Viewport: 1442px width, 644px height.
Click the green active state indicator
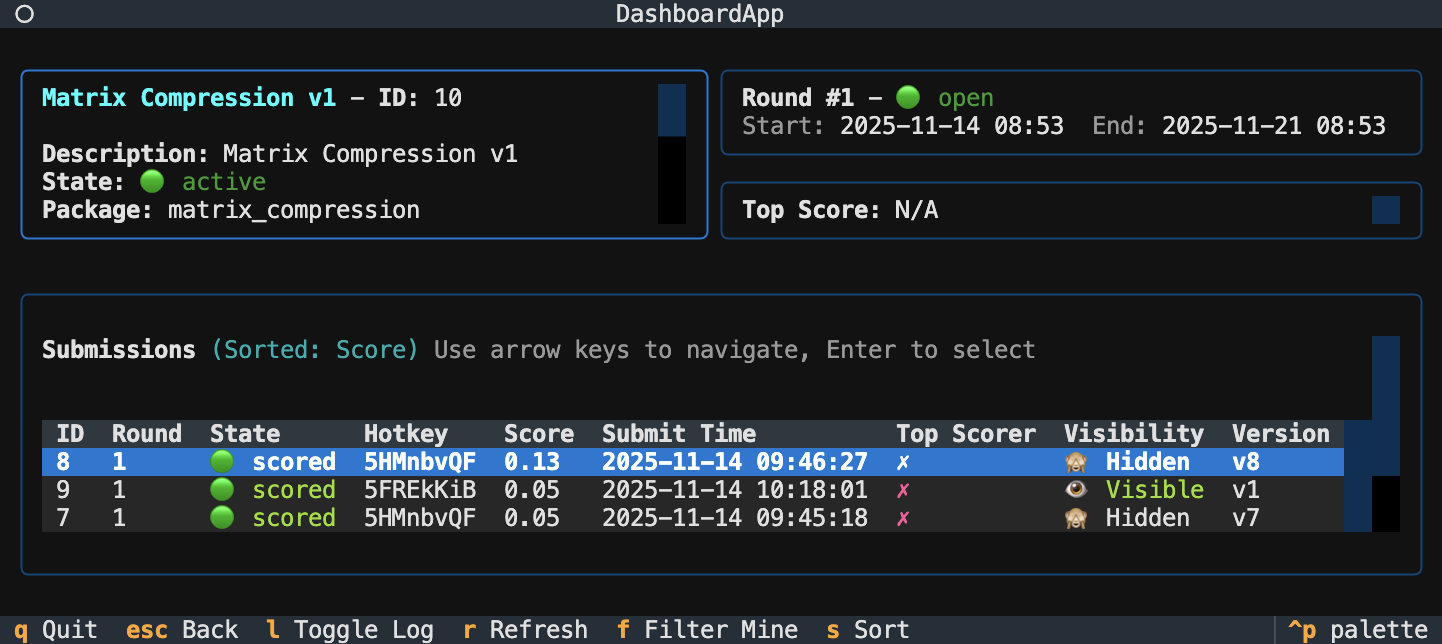[x=152, y=182]
